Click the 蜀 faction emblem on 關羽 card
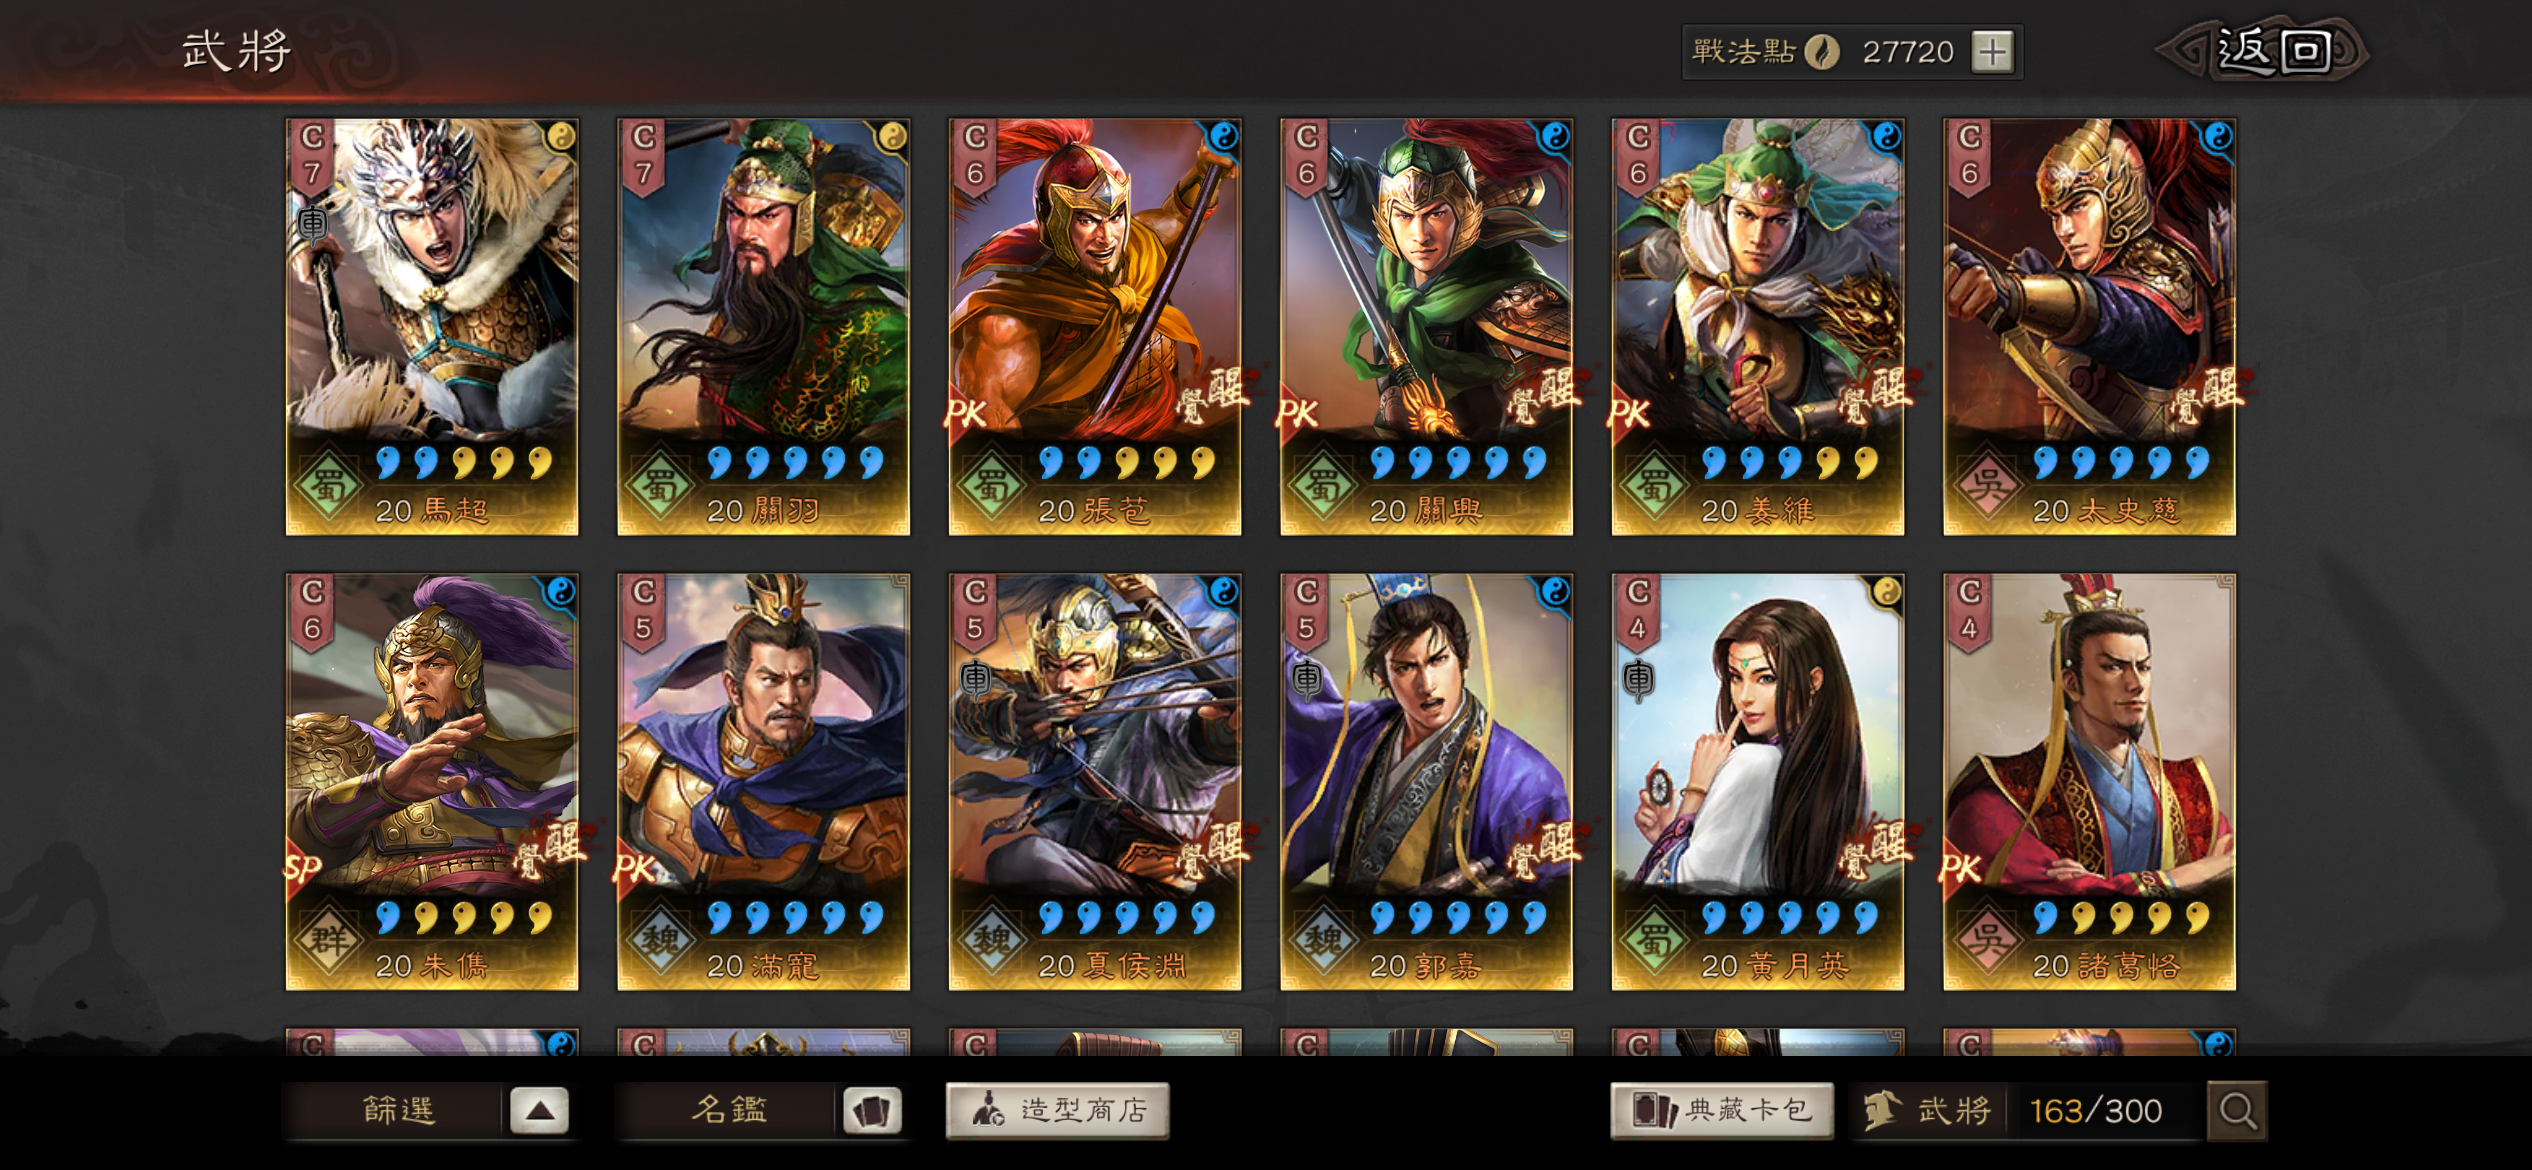Image resolution: width=2532 pixels, height=1170 pixels. coord(658,486)
